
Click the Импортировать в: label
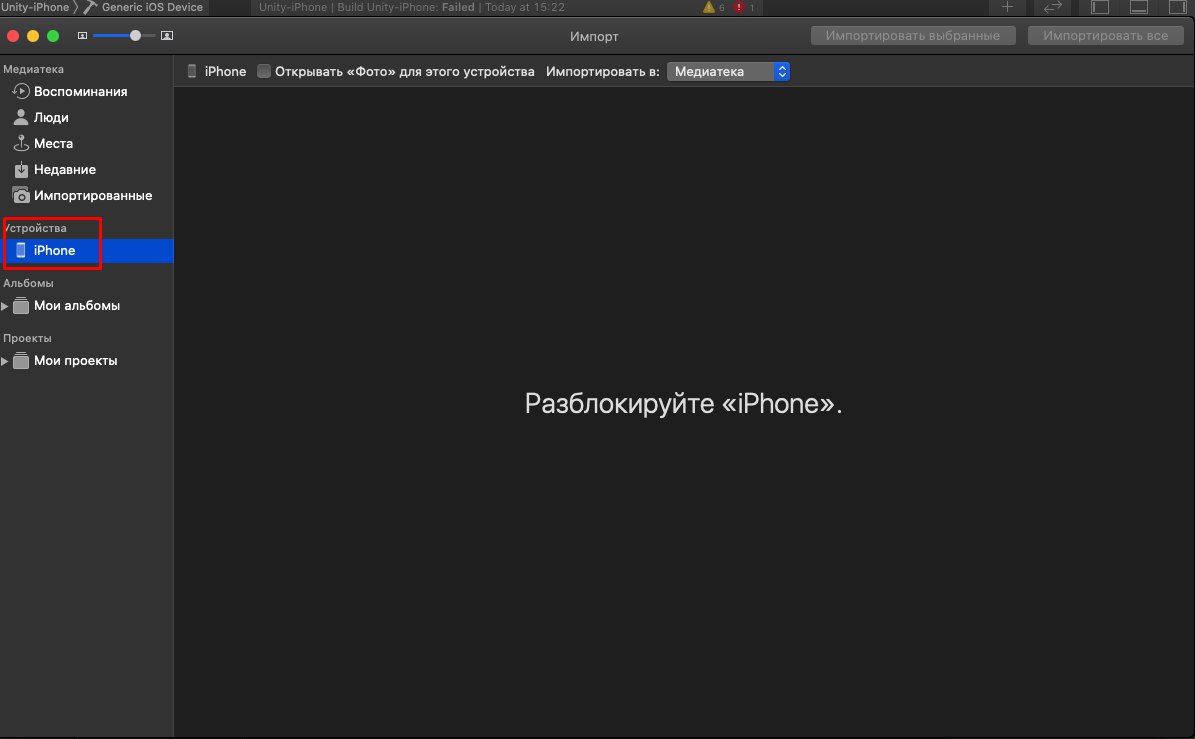(x=603, y=72)
